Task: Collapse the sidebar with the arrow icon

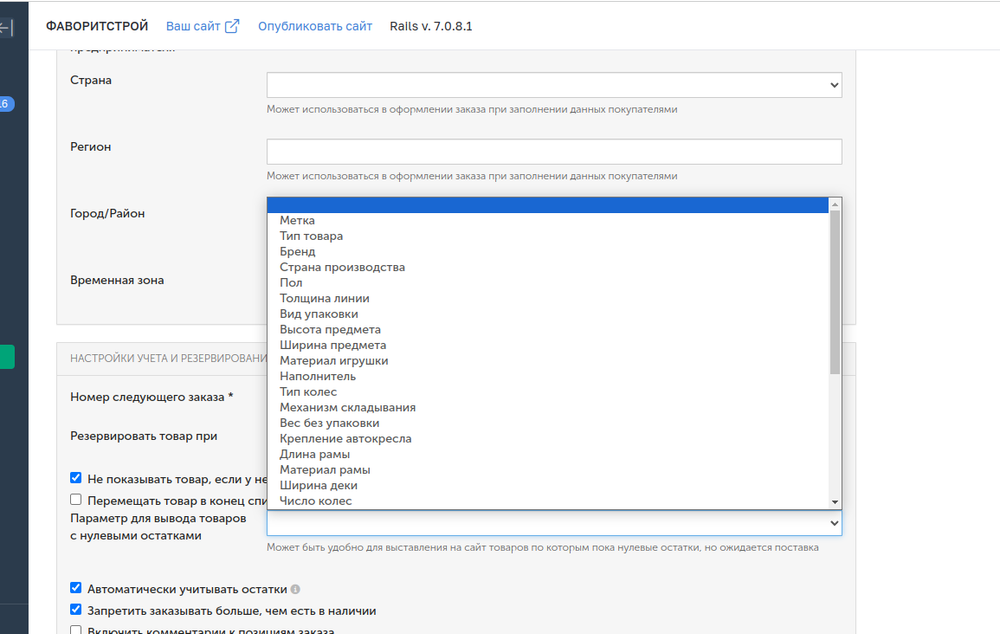Action: click(6, 28)
